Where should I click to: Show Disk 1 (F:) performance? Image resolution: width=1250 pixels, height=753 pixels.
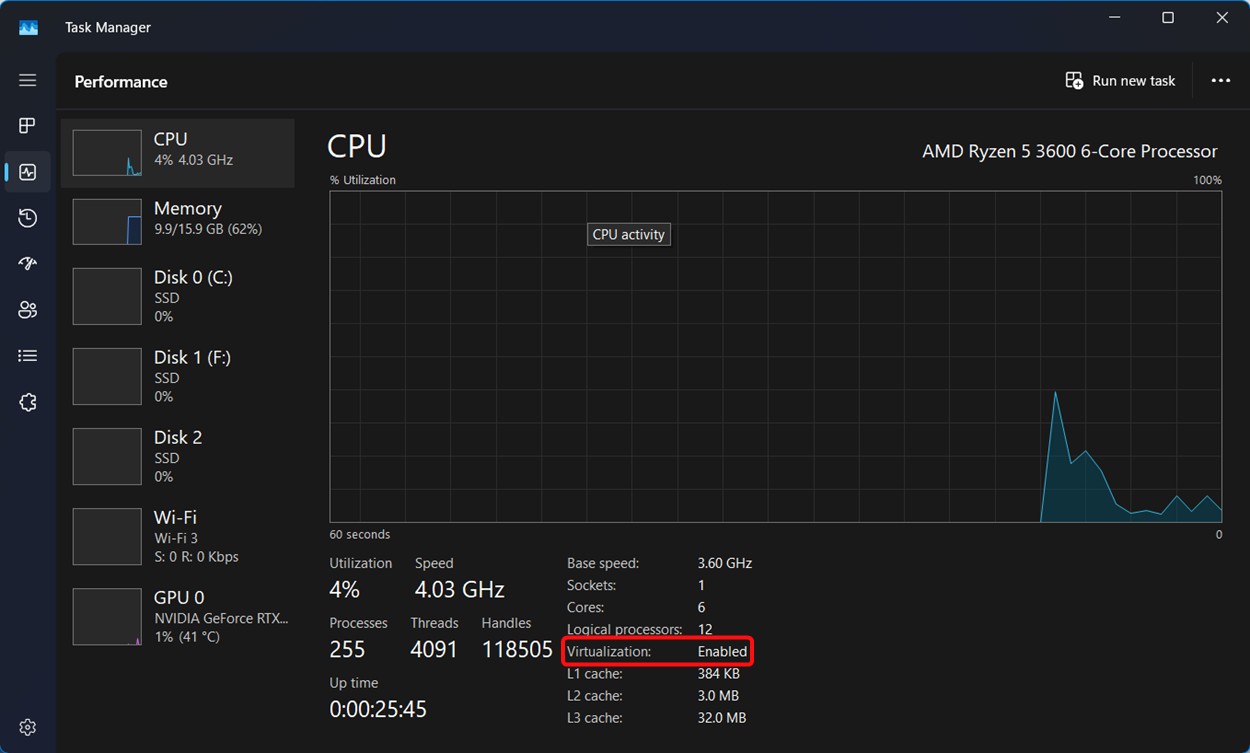[178, 376]
